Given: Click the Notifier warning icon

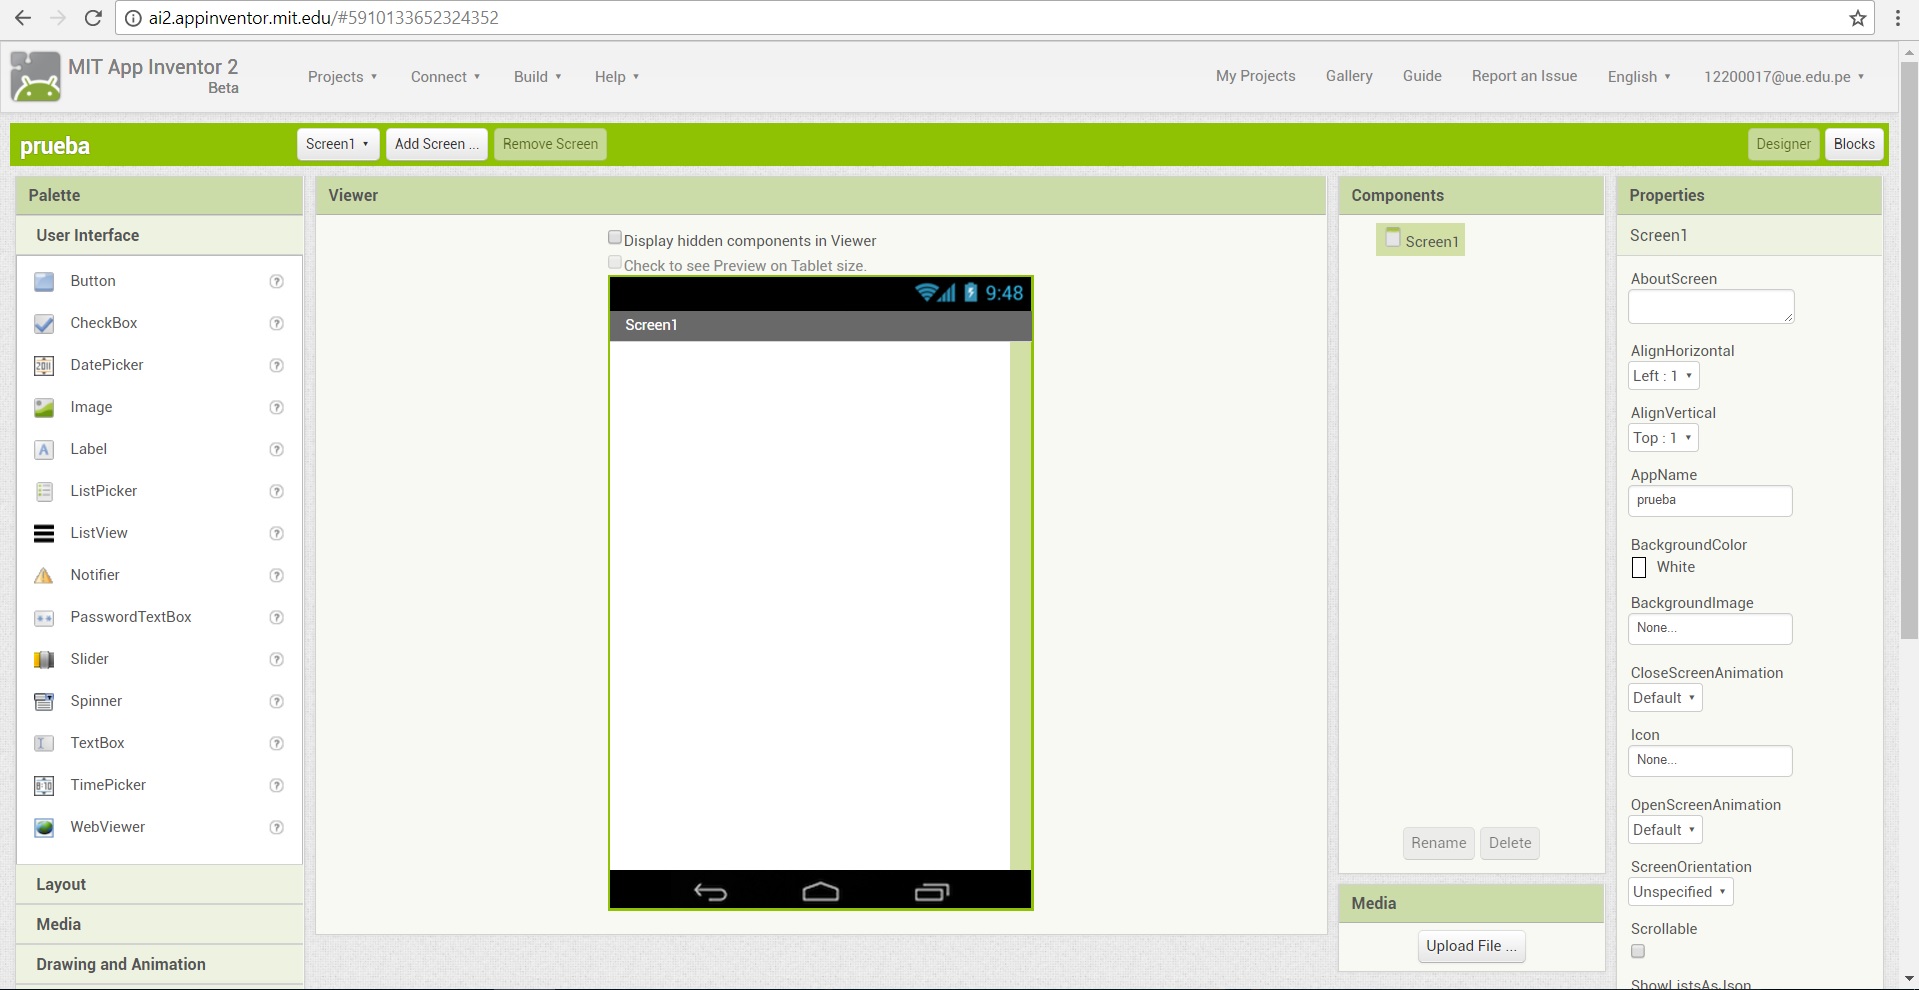Looking at the screenshot, I should tap(44, 576).
